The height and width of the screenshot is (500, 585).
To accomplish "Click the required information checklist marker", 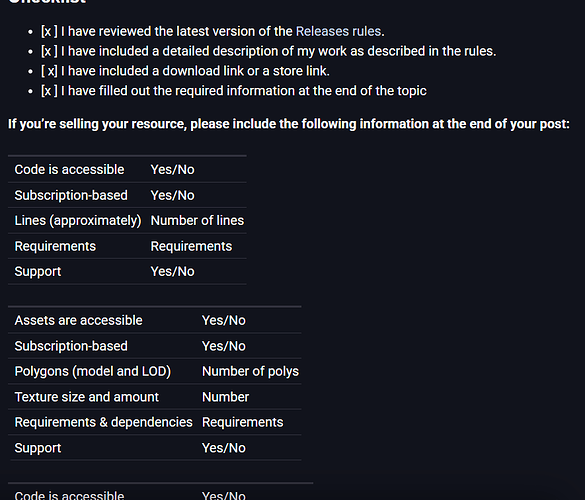I will click(x=49, y=91).
